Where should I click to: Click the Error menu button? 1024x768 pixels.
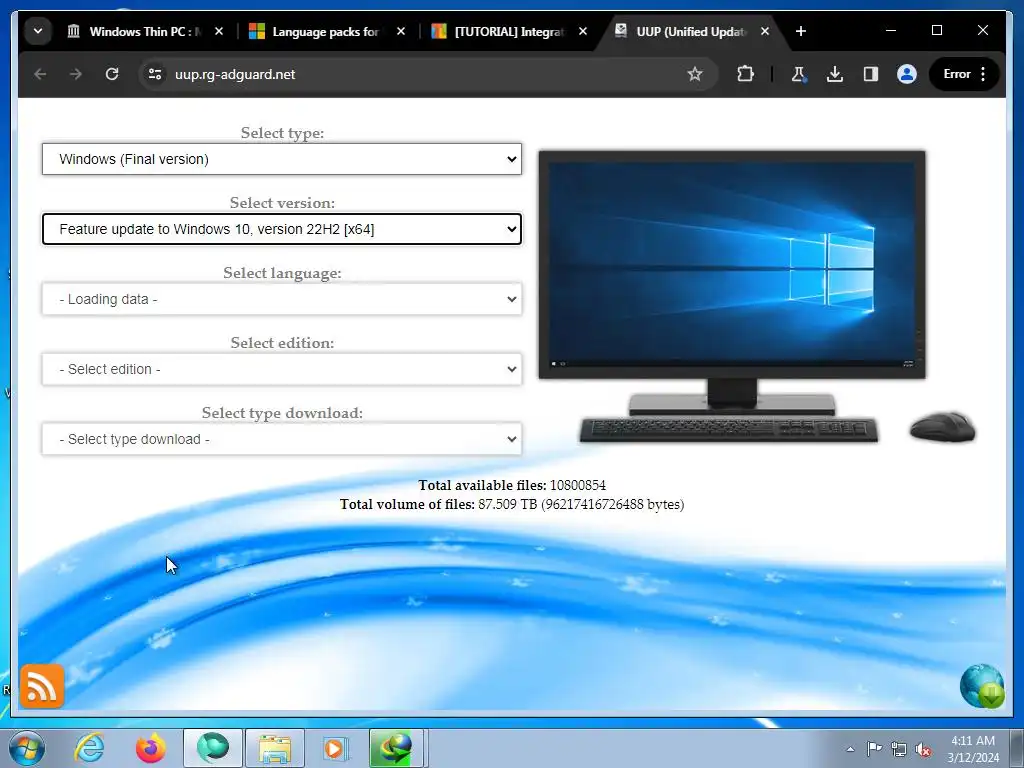pos(965,74)
